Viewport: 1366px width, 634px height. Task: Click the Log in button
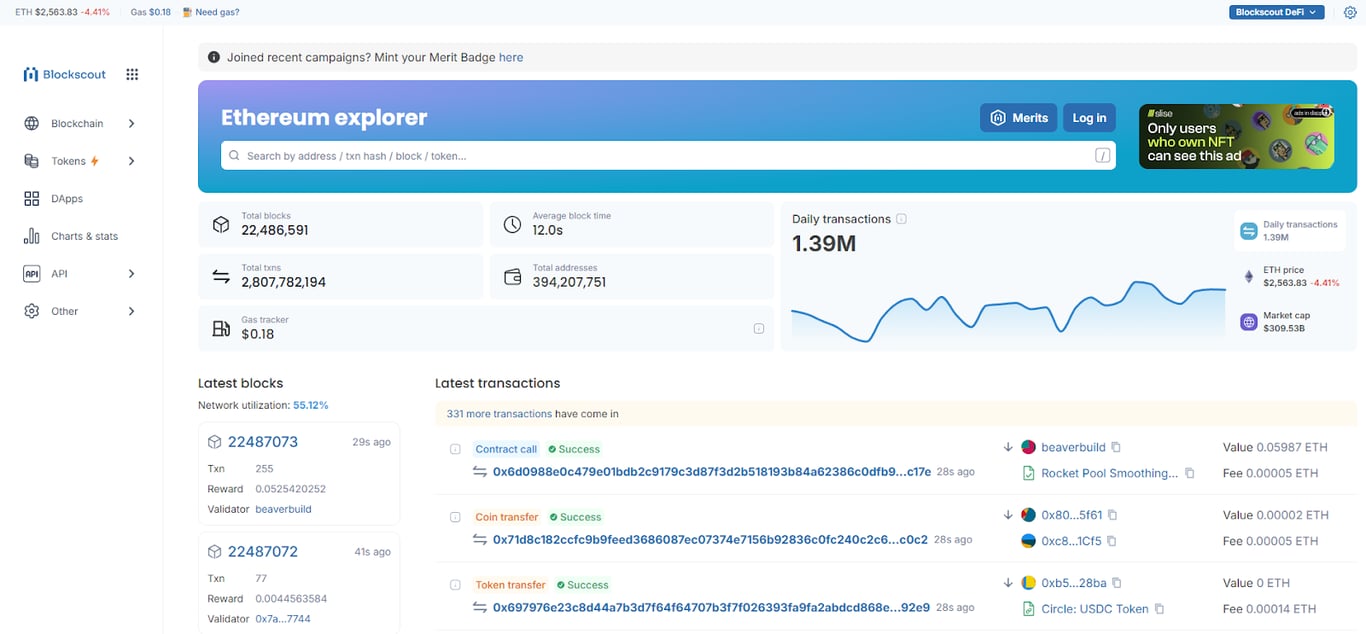click(1089, 118)
